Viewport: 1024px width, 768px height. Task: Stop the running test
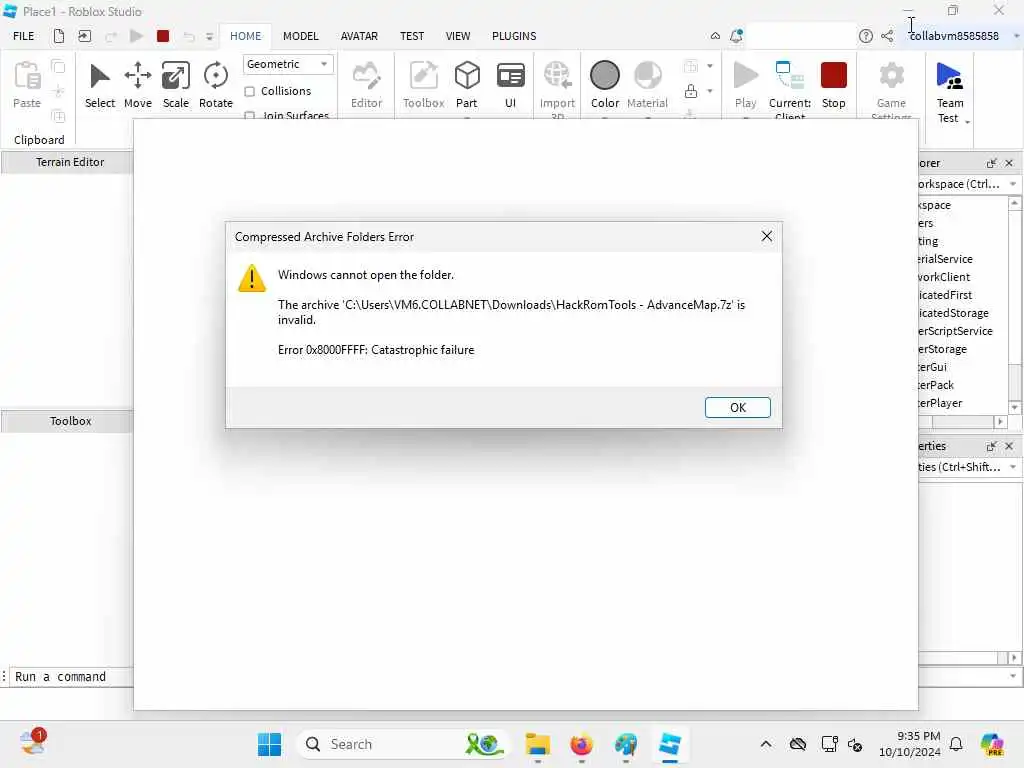point(833,85)
